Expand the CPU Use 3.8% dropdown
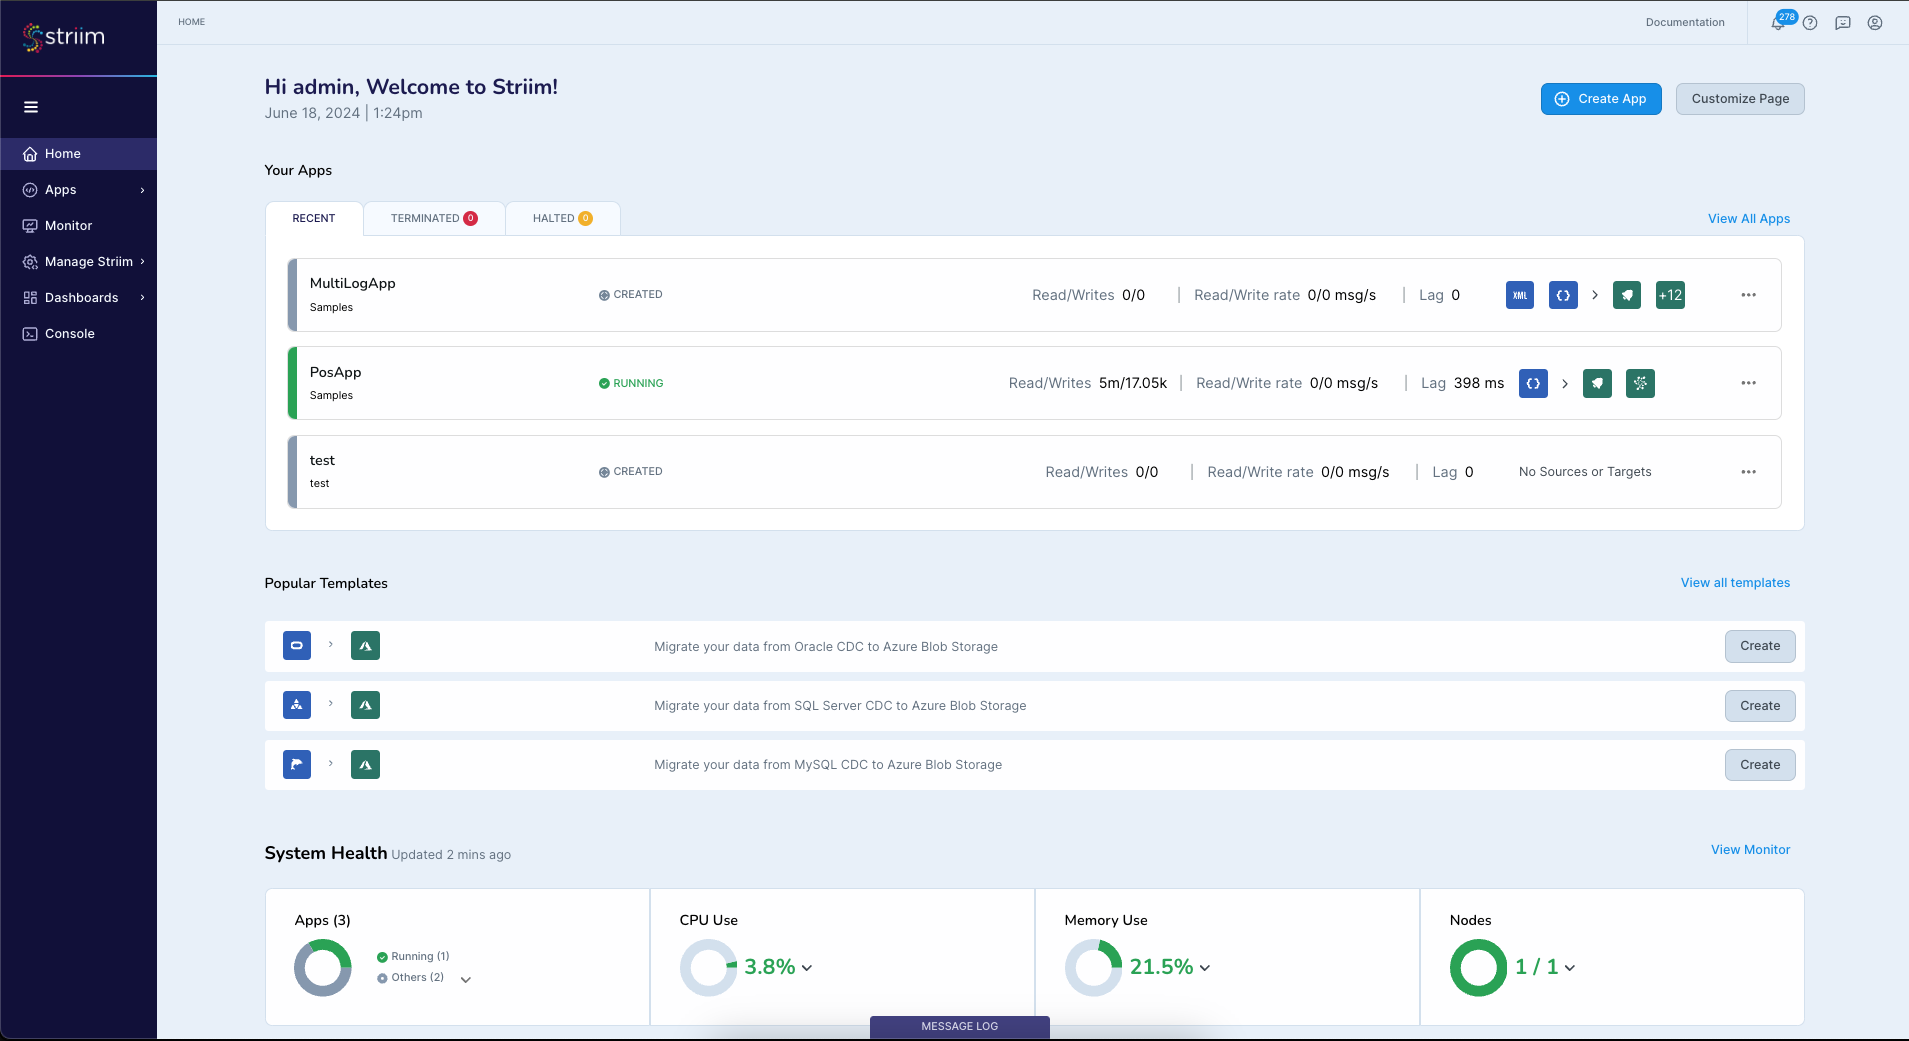The image size is (1909, 1041). point(807,968)
